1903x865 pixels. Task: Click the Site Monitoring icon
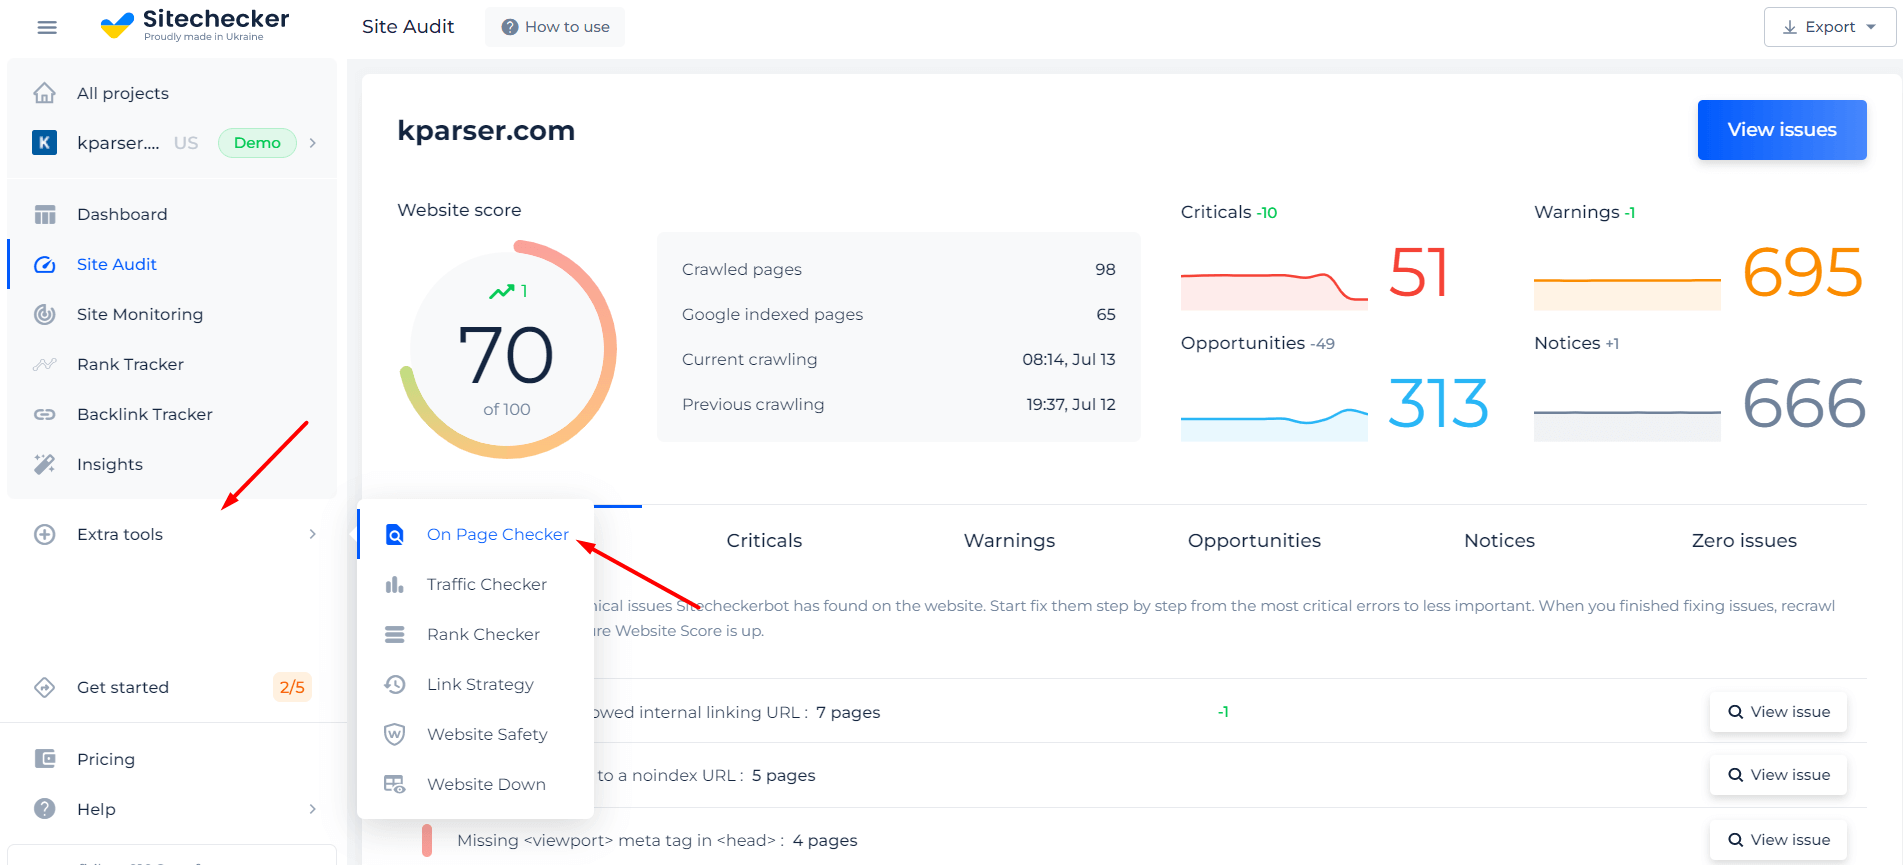[45, 314]
